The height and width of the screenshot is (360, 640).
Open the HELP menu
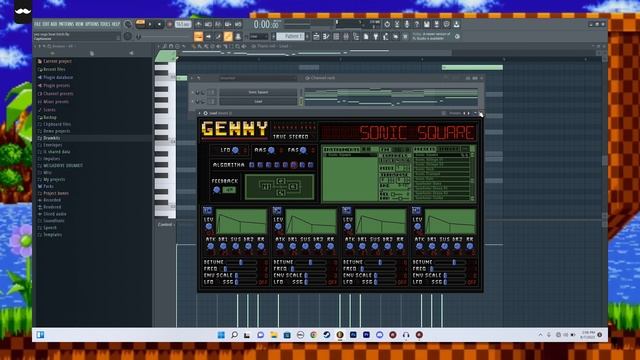click(116, 24)
